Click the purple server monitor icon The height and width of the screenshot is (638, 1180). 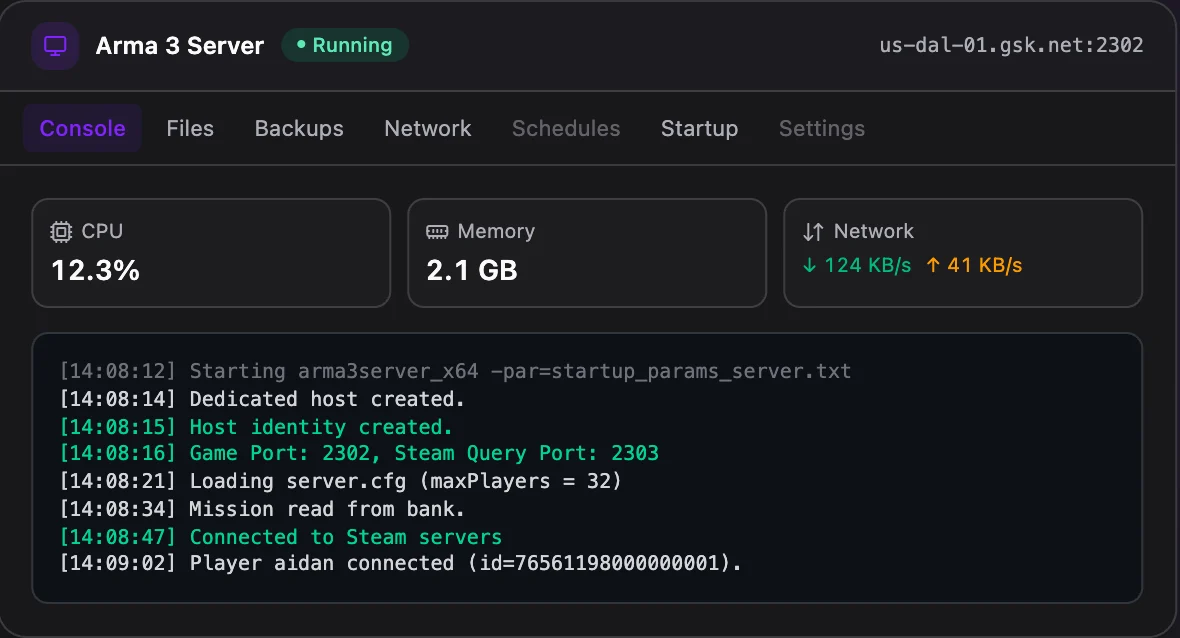coord(55,46)
